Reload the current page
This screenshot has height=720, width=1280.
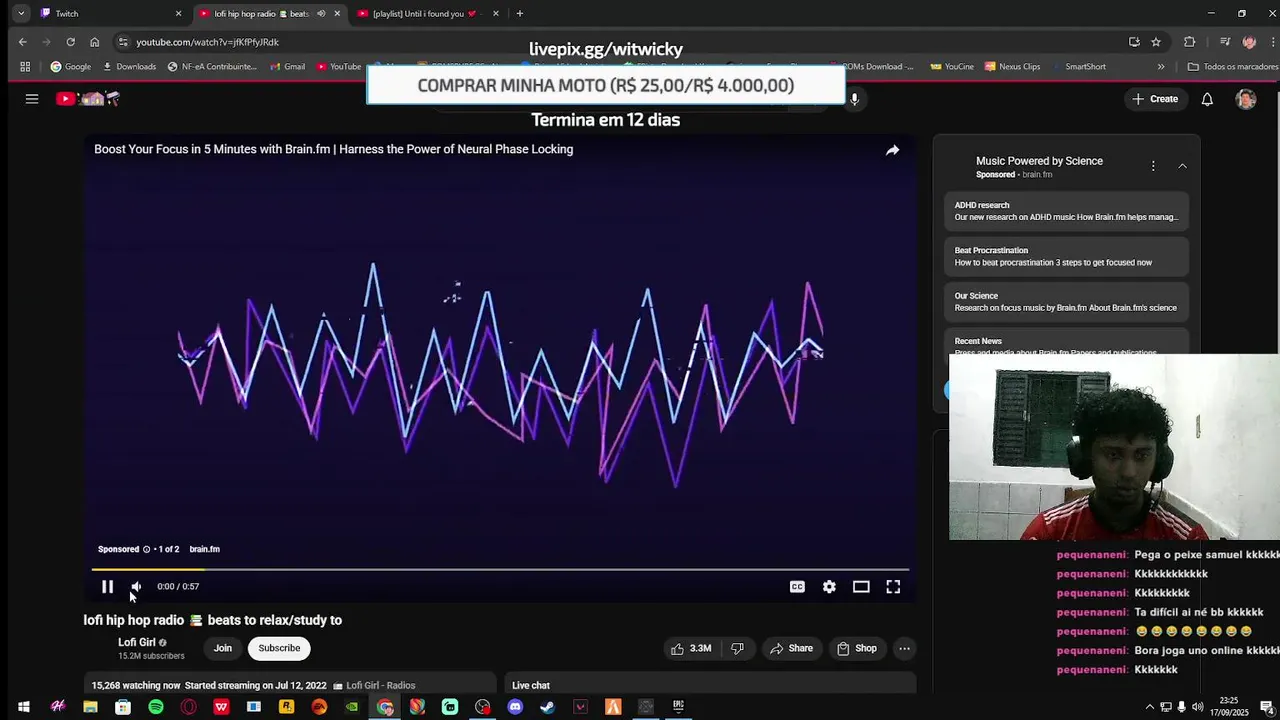(x=70, y=42)
